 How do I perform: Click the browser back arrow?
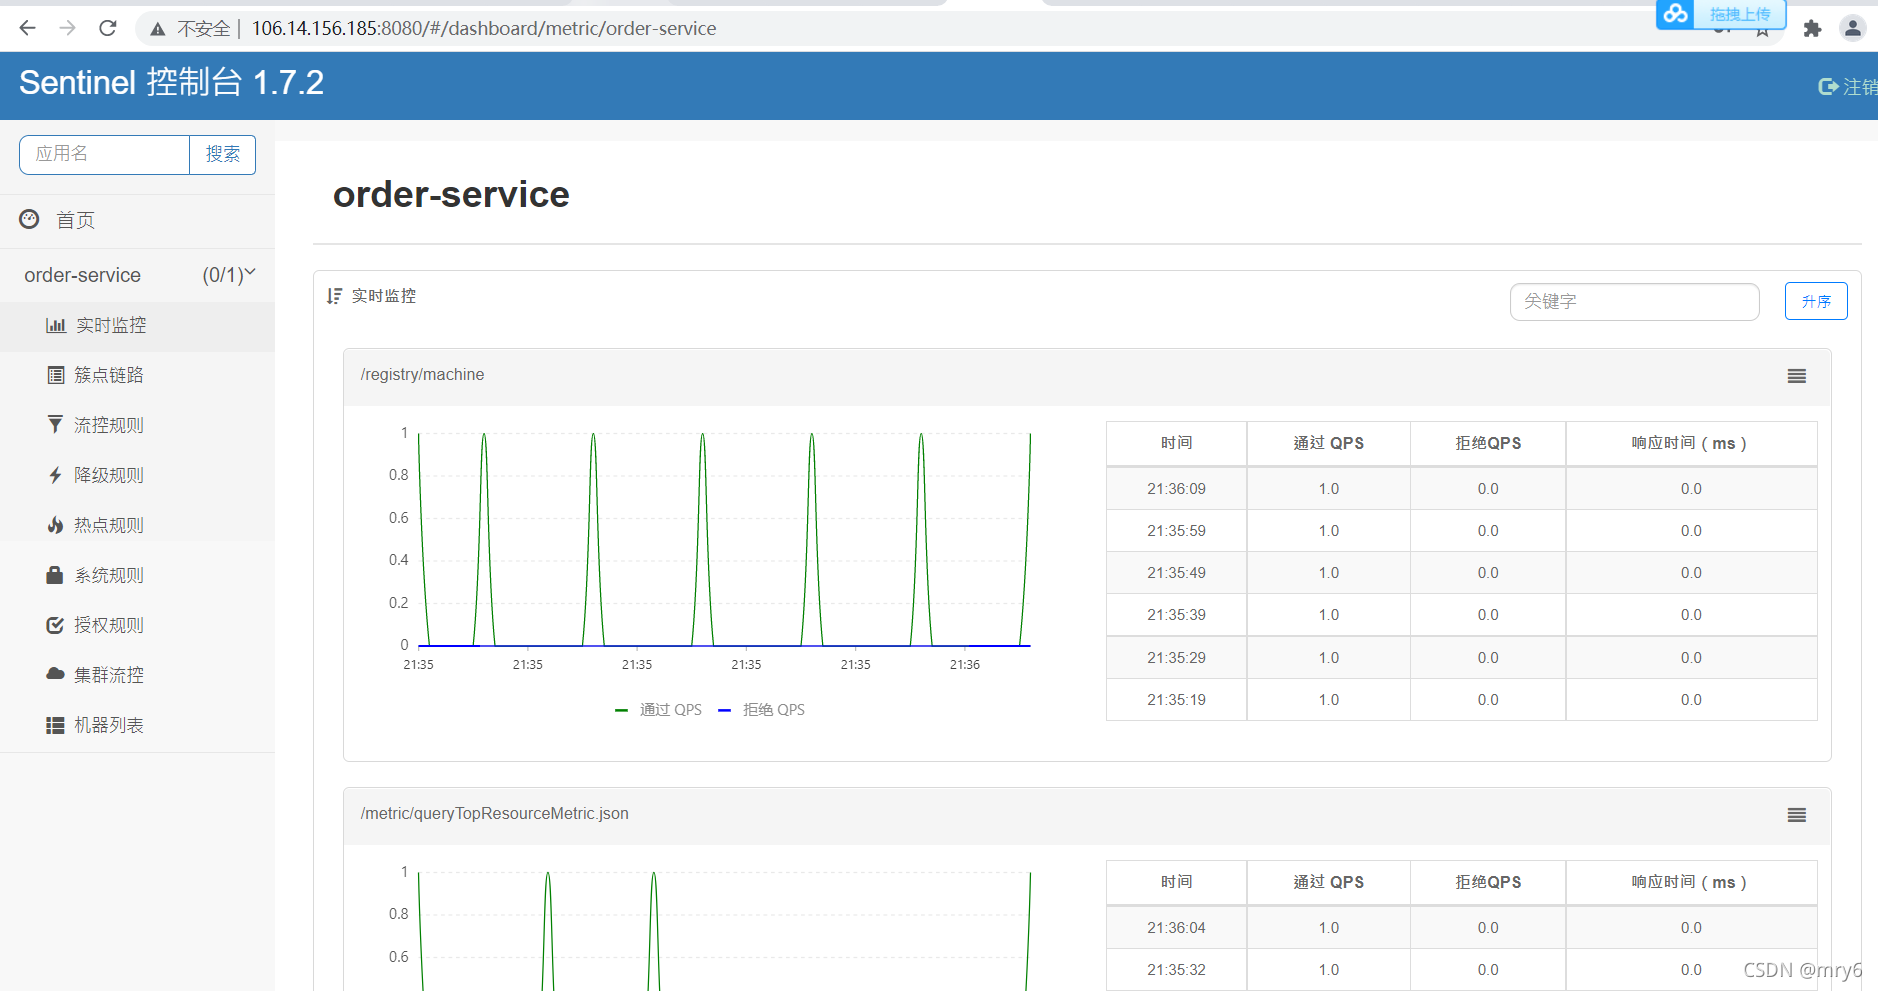pyautogui.click(x=28, y=28)
